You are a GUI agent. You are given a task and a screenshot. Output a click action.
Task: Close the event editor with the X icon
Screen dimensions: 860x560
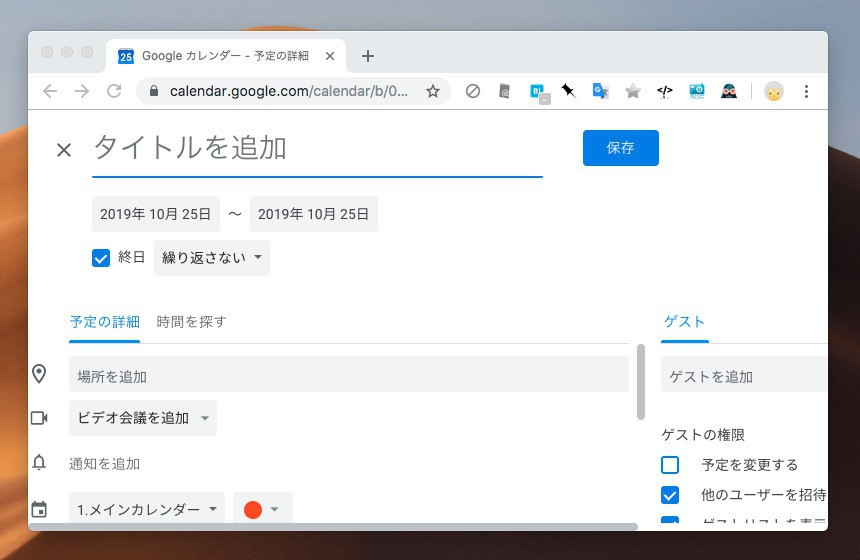pos(64,150)
